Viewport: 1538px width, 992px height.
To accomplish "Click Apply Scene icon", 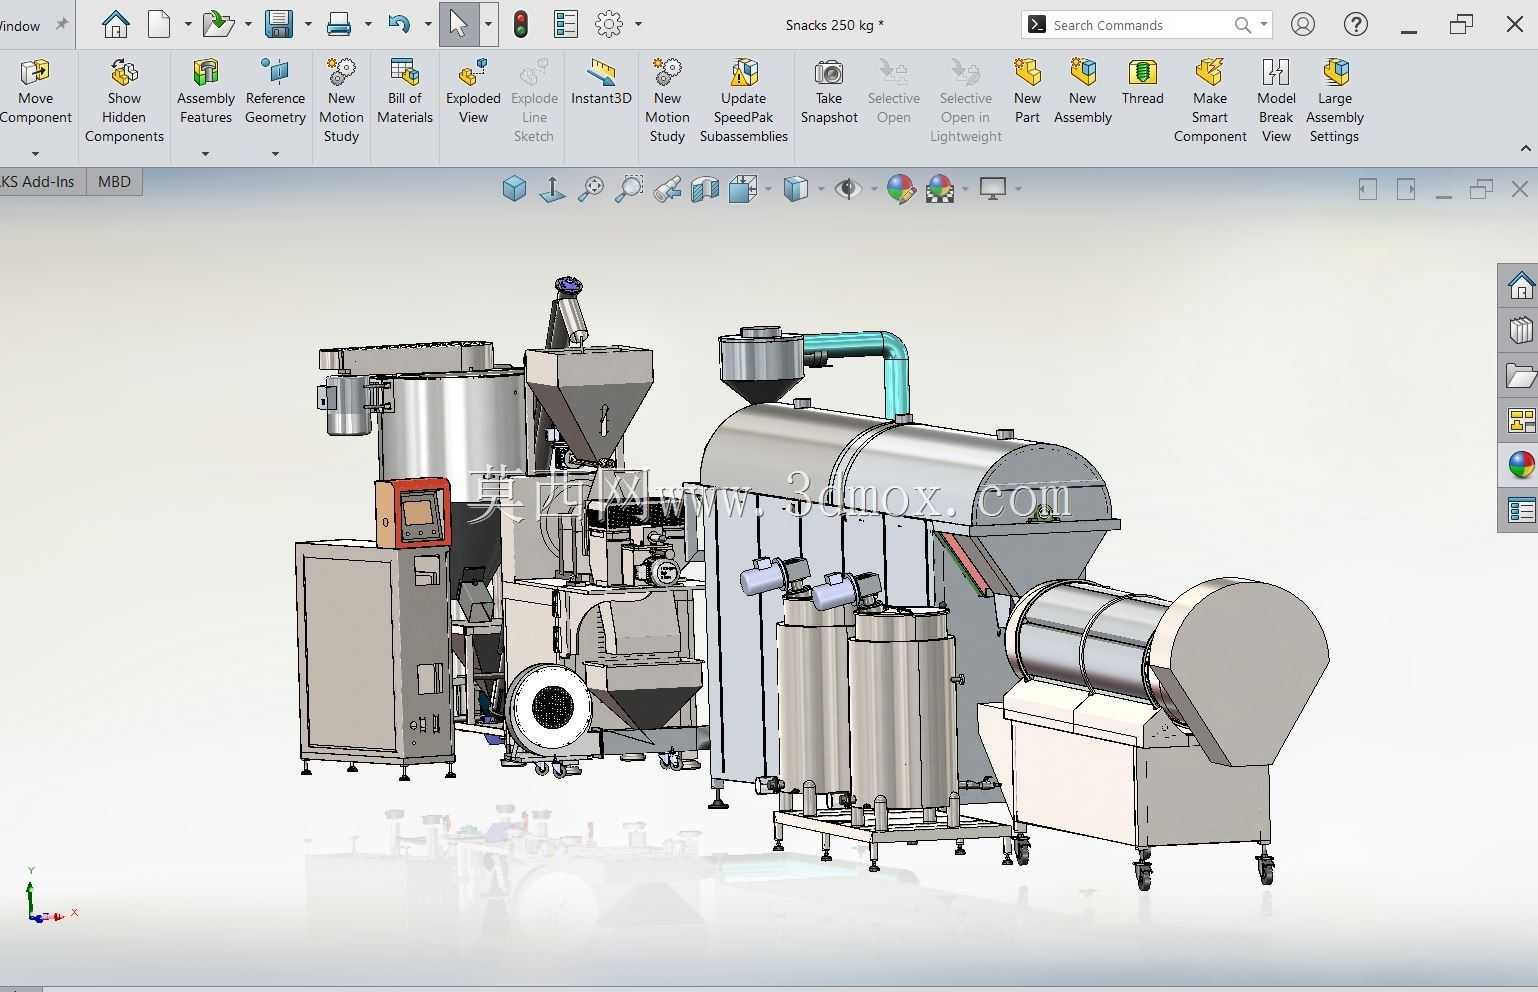I will pos(940,188).
